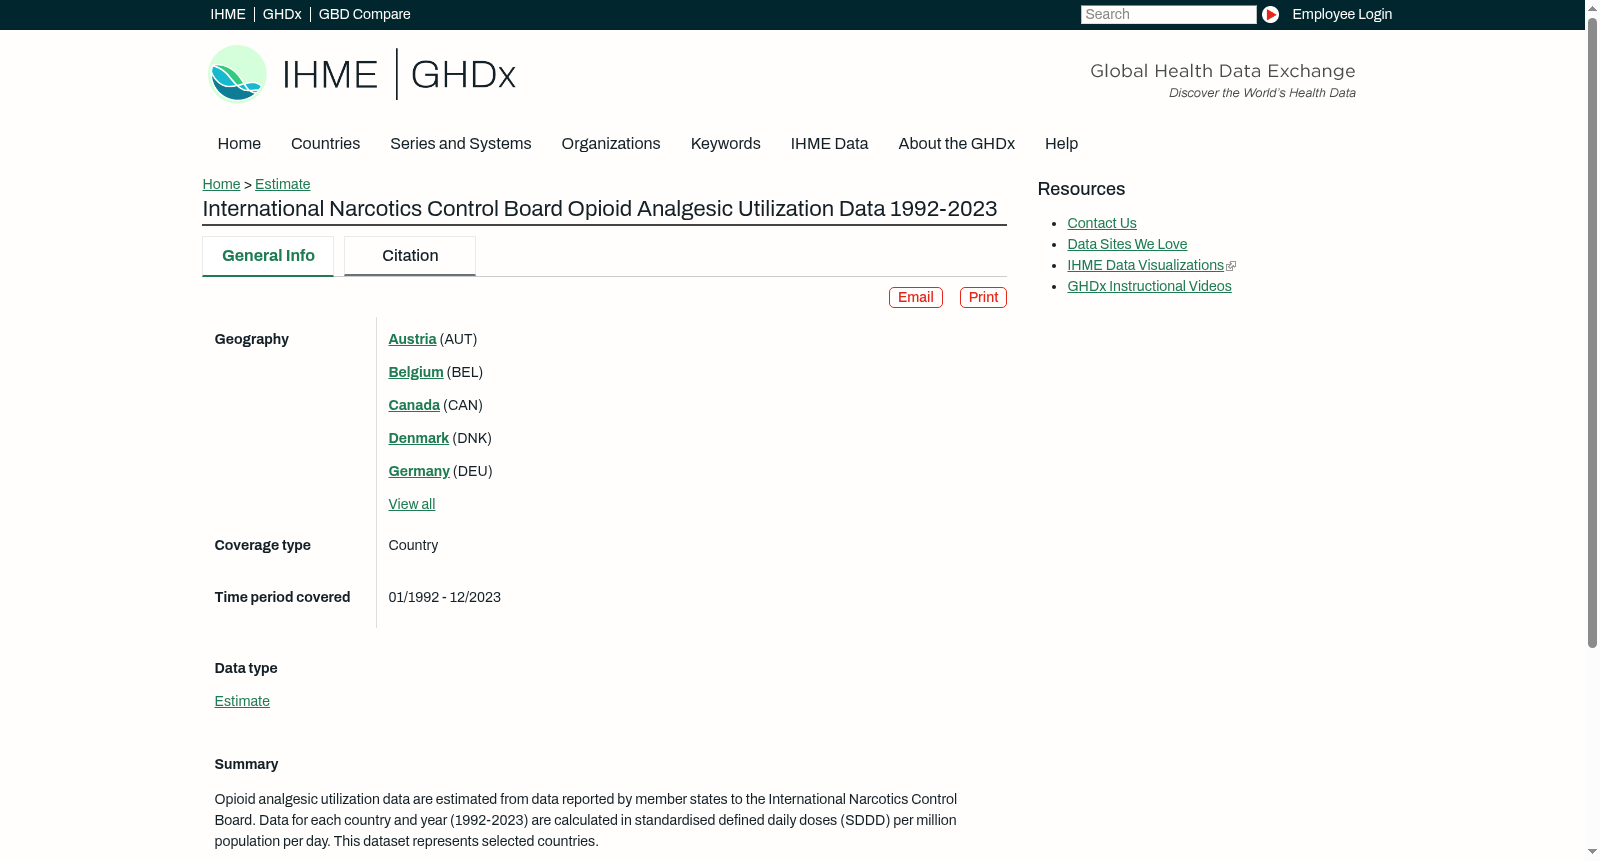Click the scrollbar down arrow
The width and height of the screenshot is (1600, 861).
pos(1592,853)
